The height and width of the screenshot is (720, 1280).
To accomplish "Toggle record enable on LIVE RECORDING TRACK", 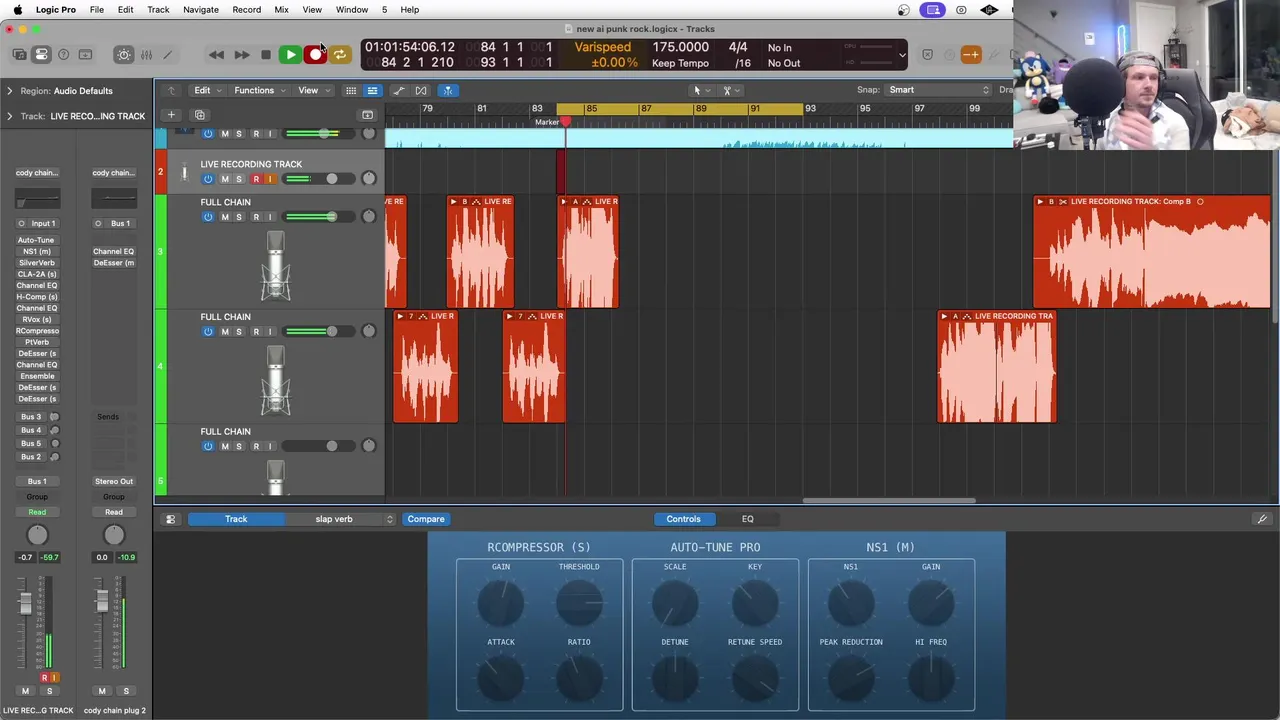I will point(256,179).
